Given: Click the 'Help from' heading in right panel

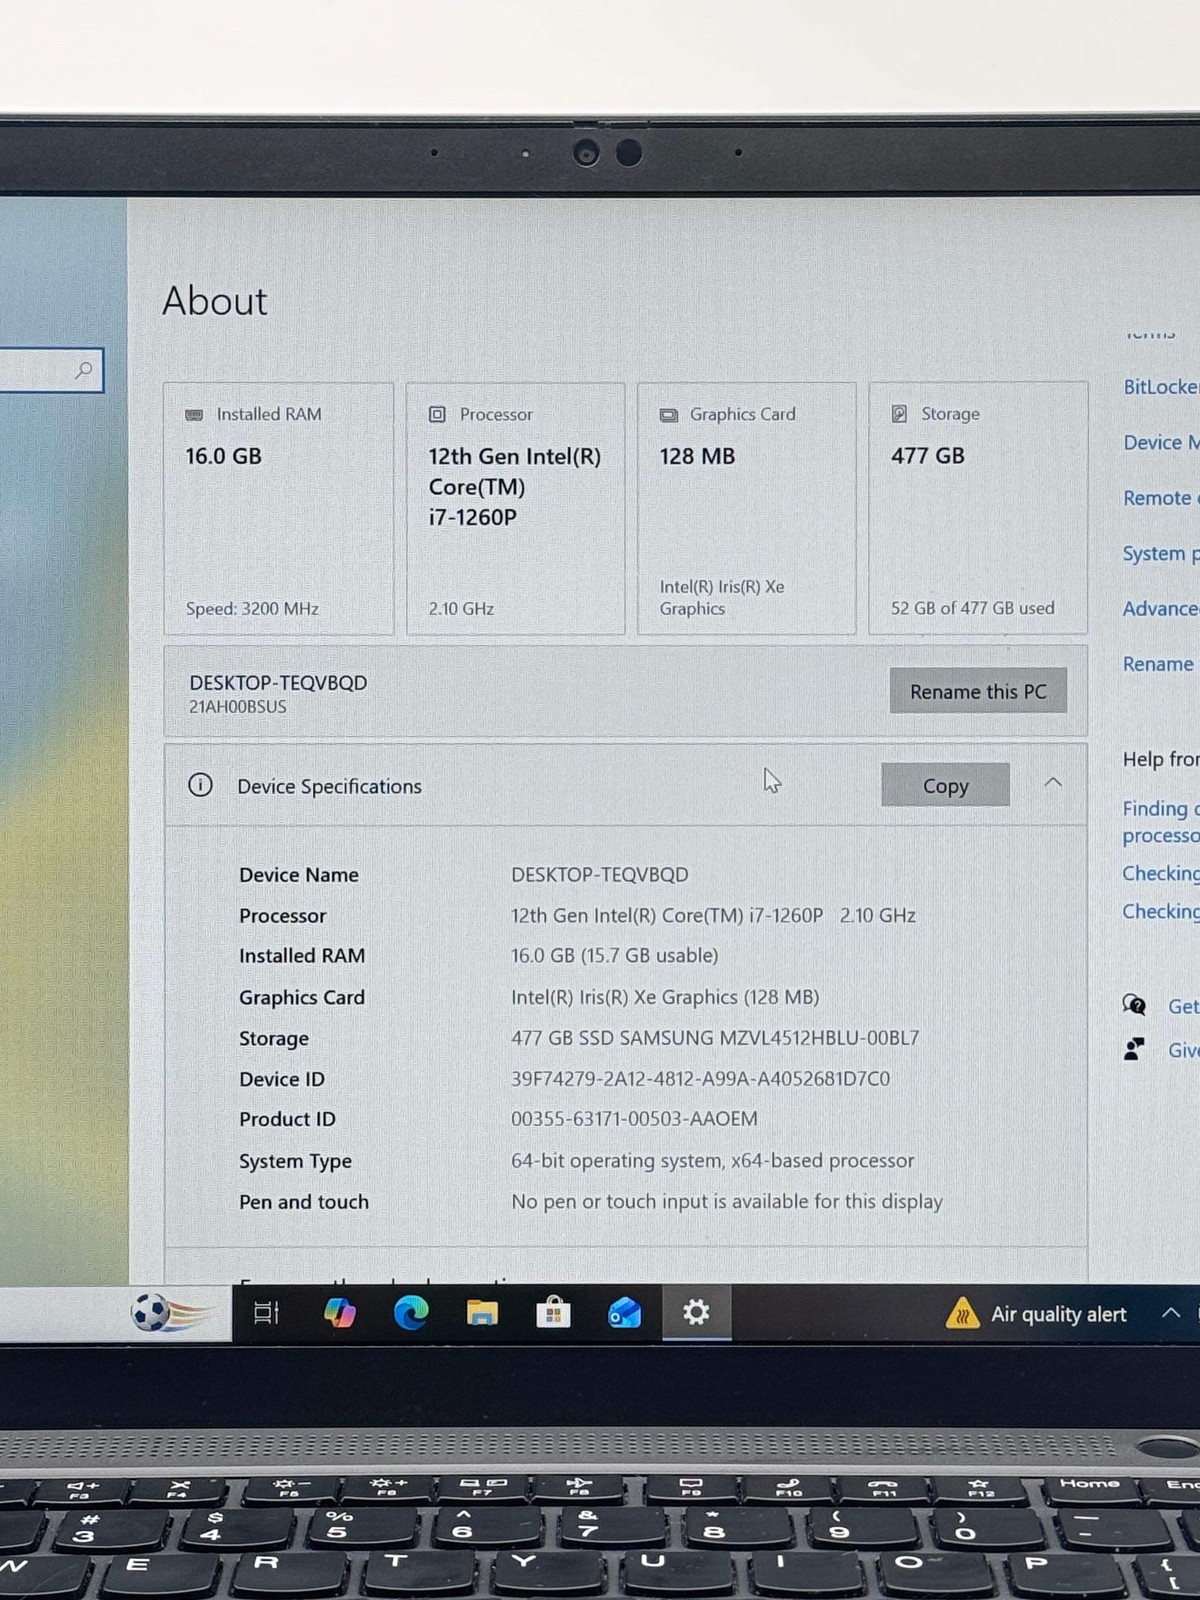Looking at the screenshot, I should (x=1160, y=759).
